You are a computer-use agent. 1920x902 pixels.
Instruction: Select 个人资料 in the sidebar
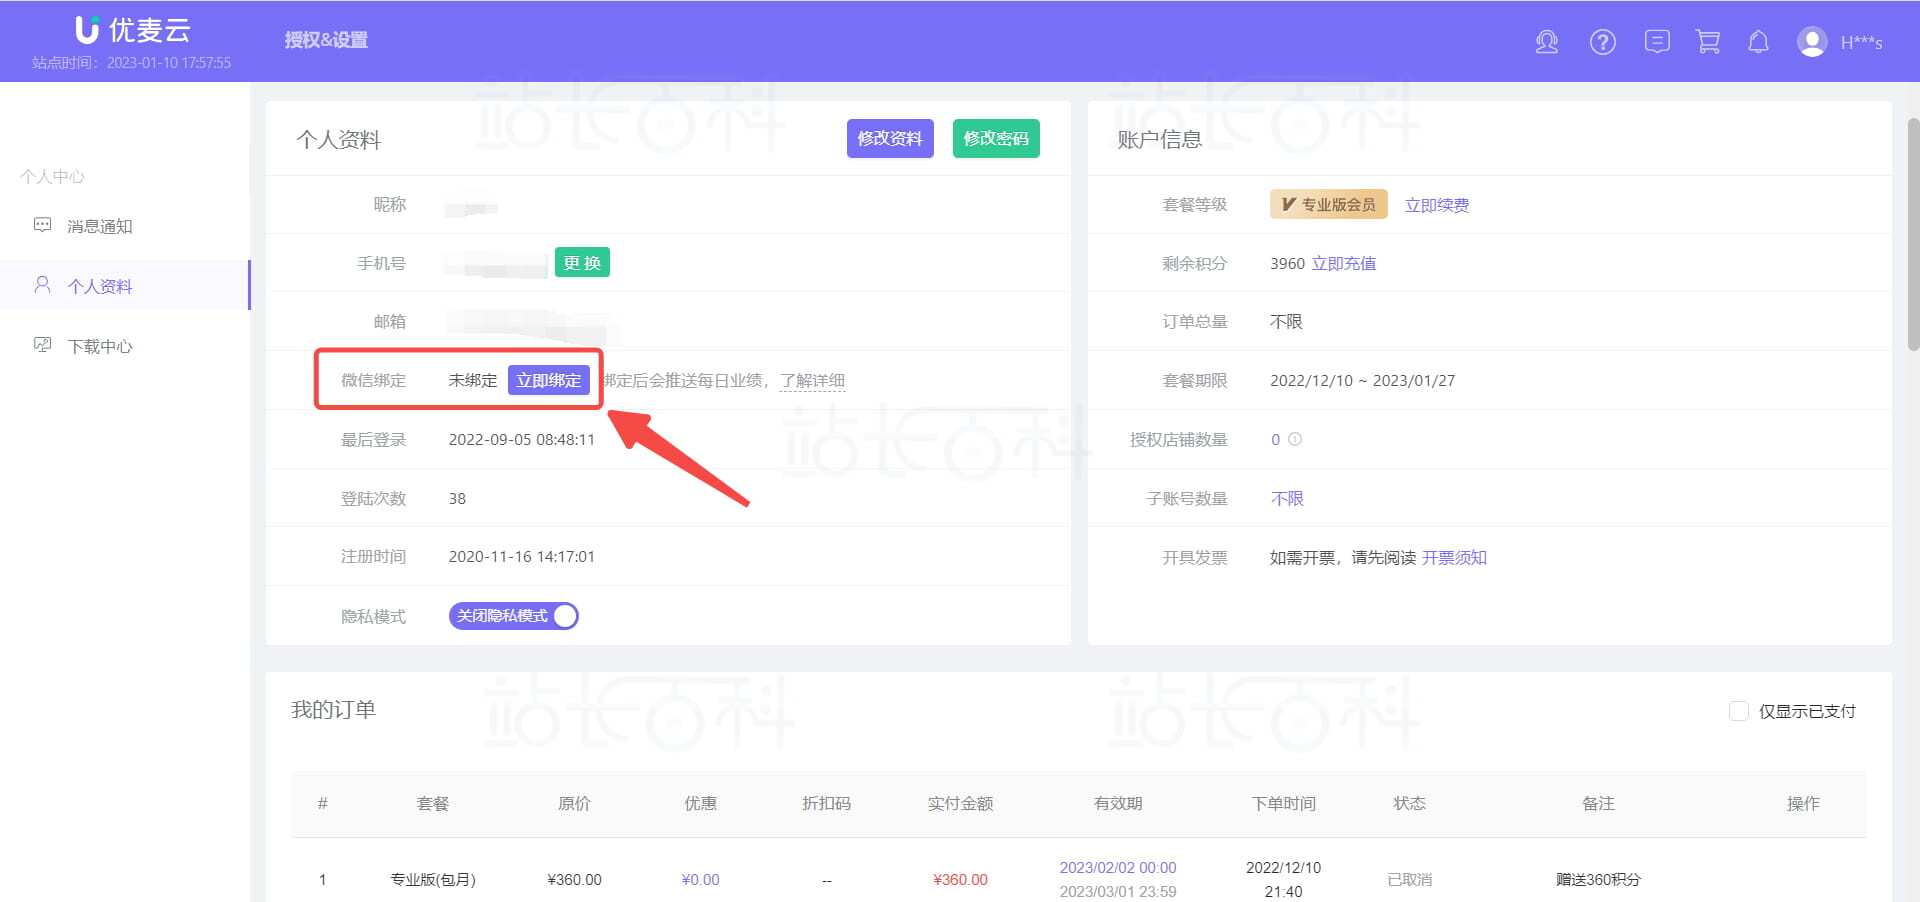pos(99,286)
